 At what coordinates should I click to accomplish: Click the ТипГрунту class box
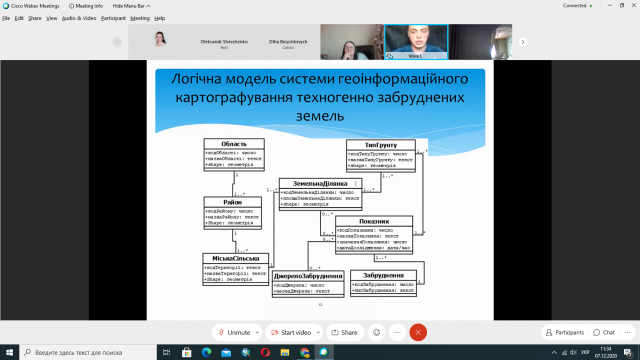click(x=381, y=156)
